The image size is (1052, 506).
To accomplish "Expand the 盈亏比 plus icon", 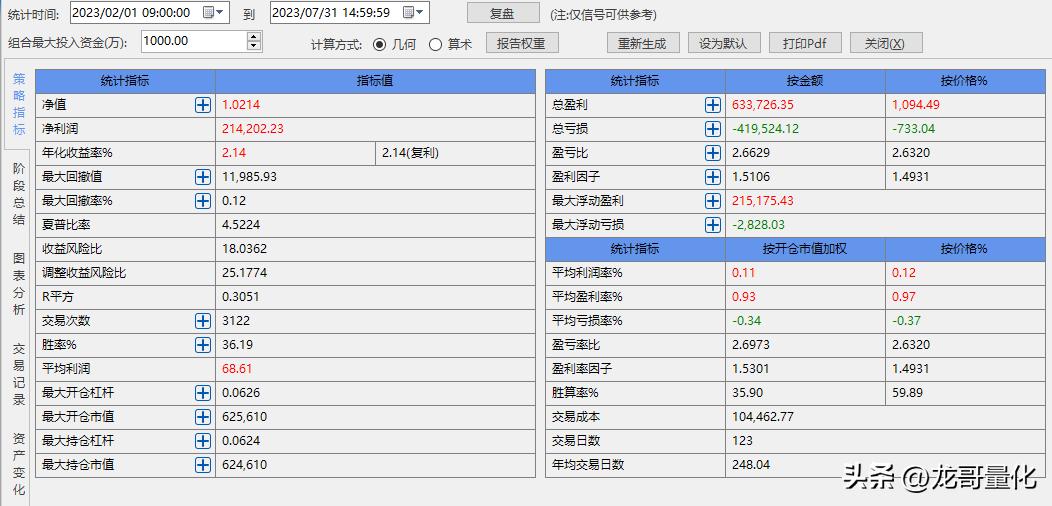I will pos(713,153).
